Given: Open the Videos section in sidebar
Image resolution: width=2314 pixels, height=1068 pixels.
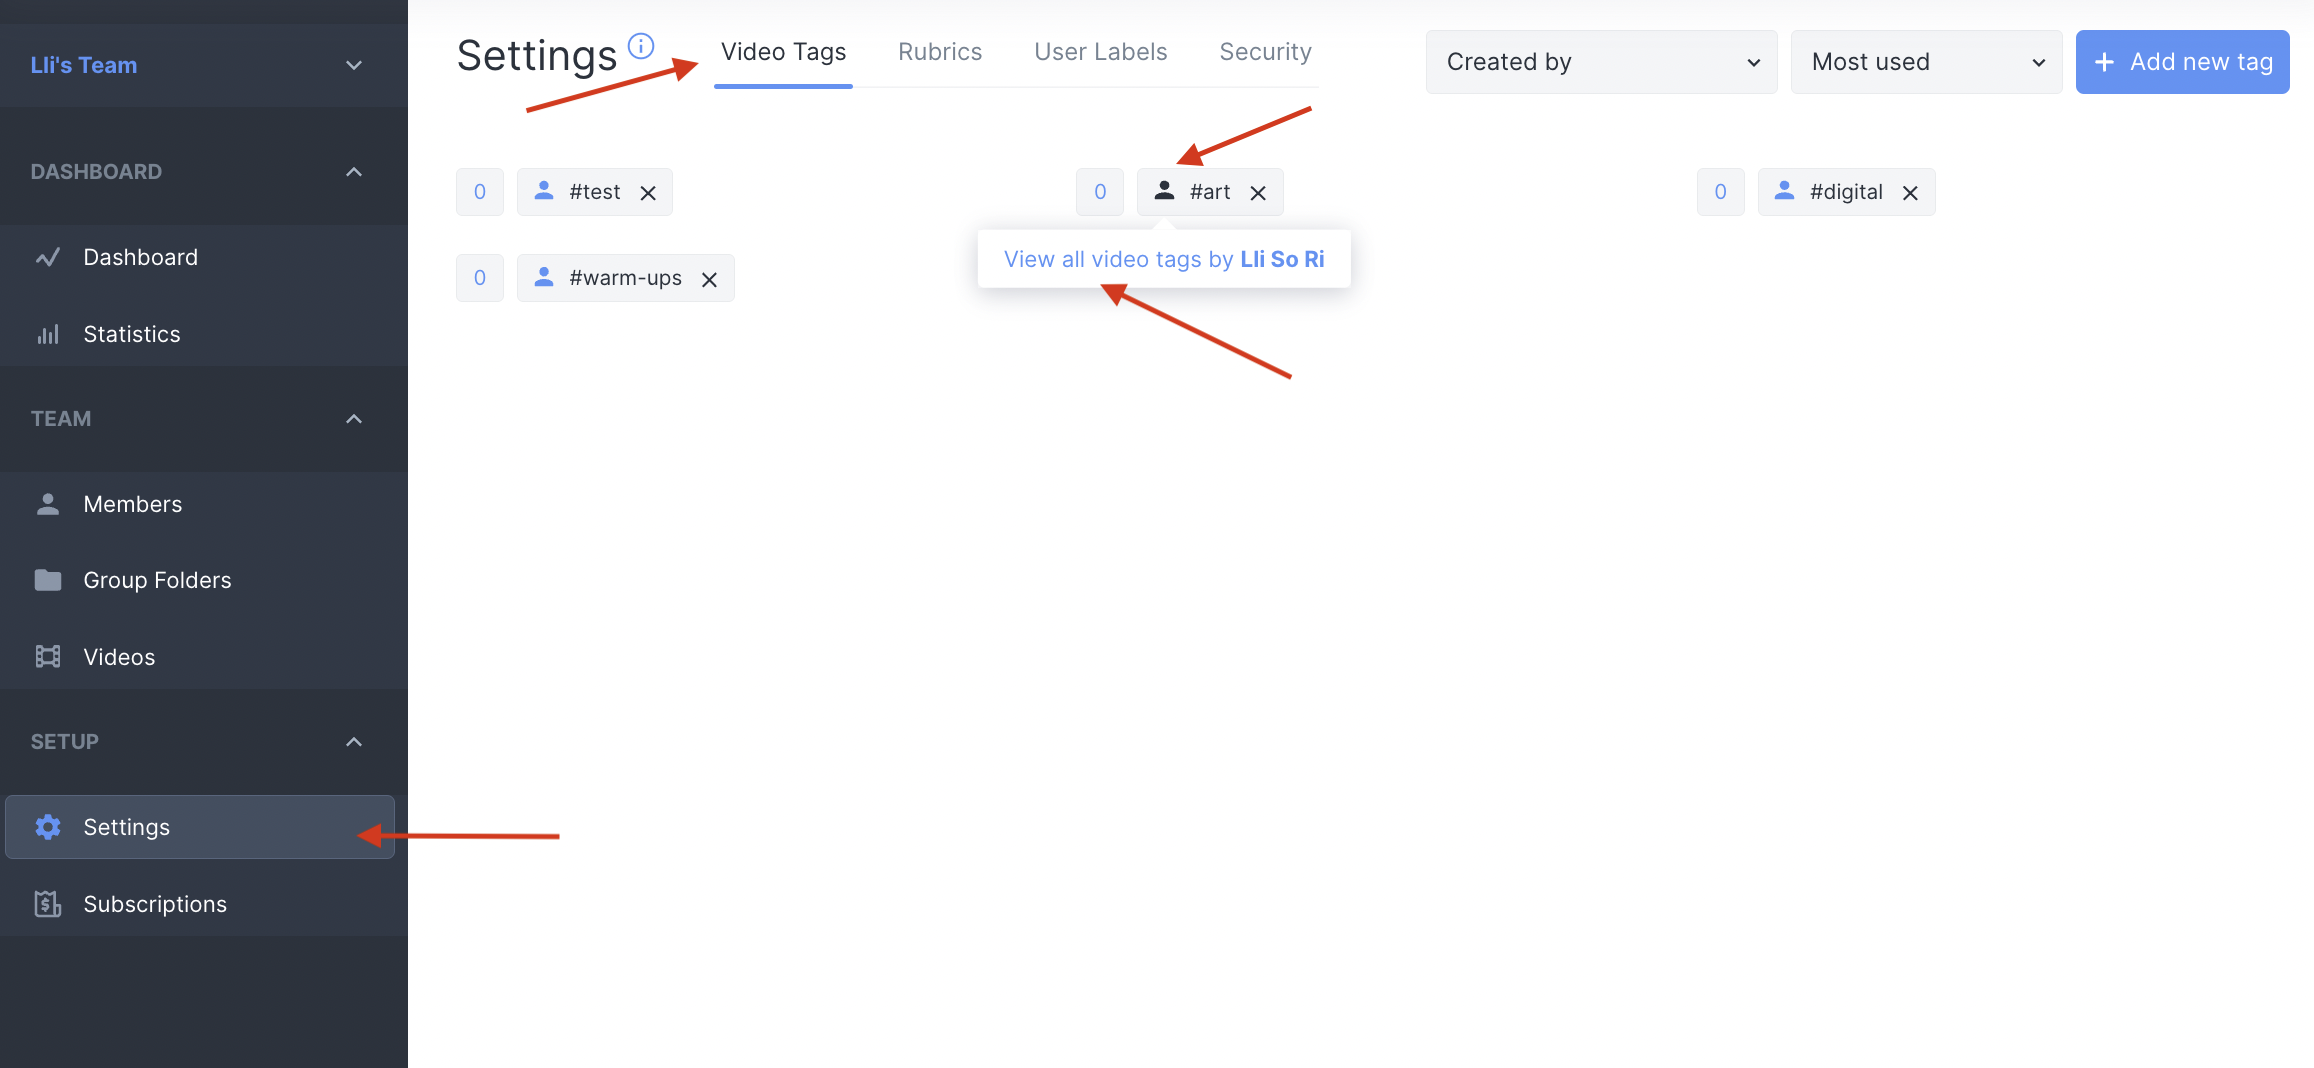Looking at the screenshot, I should 119,657.
